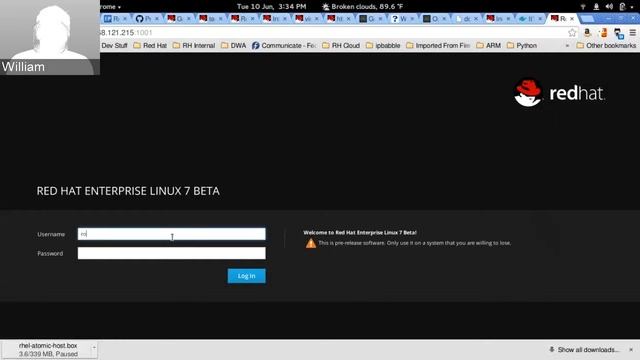Screen dimensions: 640x360
Task: Close the active Red Hat tab
Action: tap(572, 19)
